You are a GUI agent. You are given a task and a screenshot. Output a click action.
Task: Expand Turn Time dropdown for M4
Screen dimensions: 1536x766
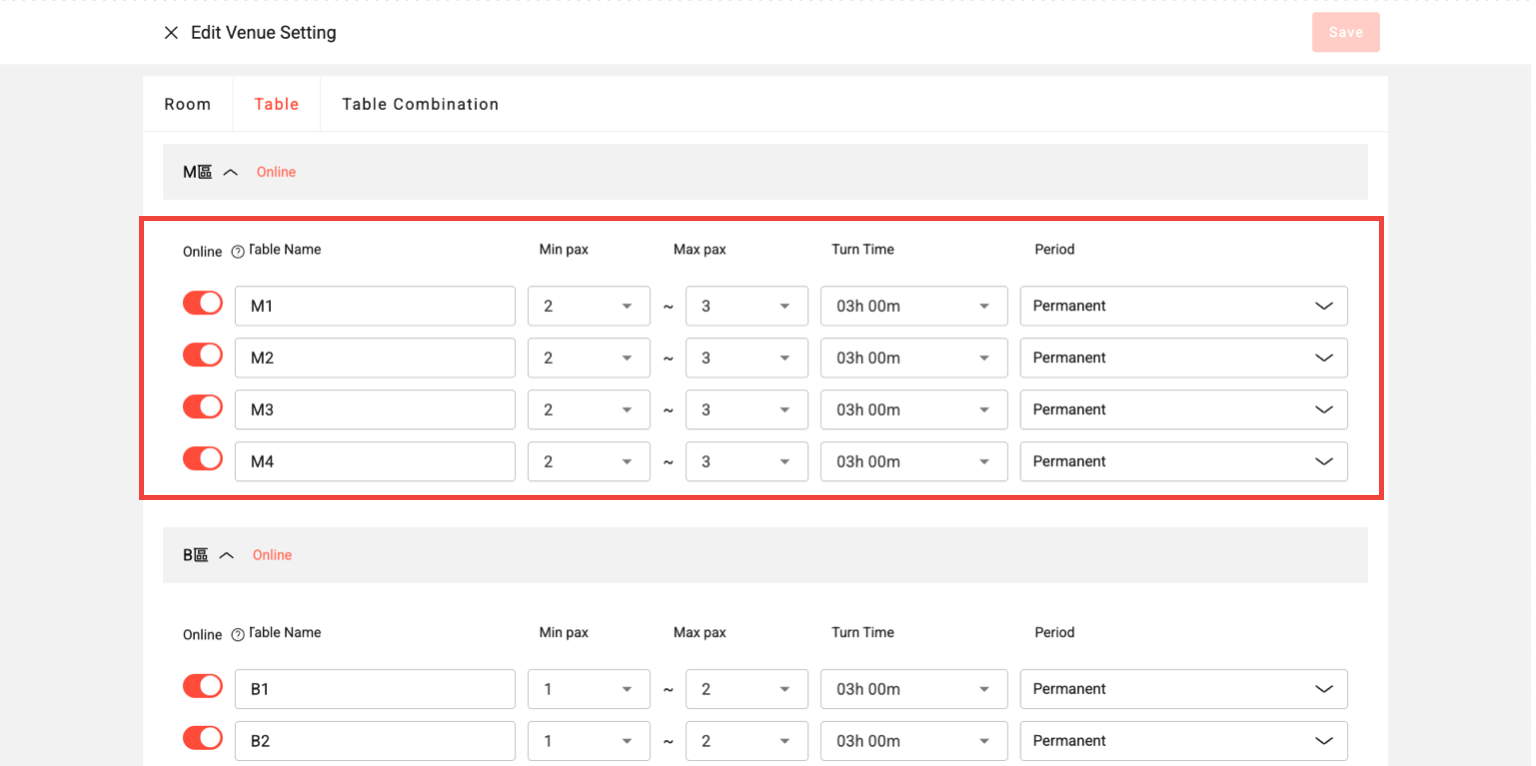point(913,462)
